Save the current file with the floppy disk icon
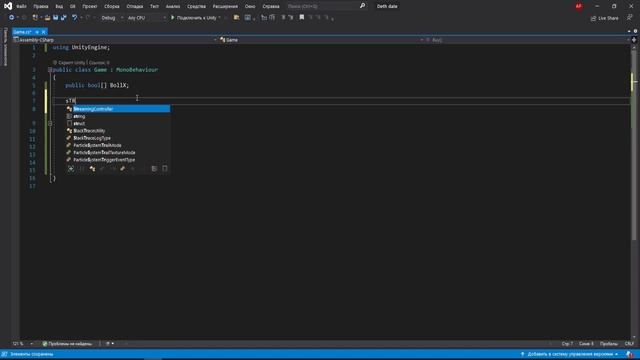Image resolution: width=640 pixels, height=360 pixels. (x=56, y=18)
